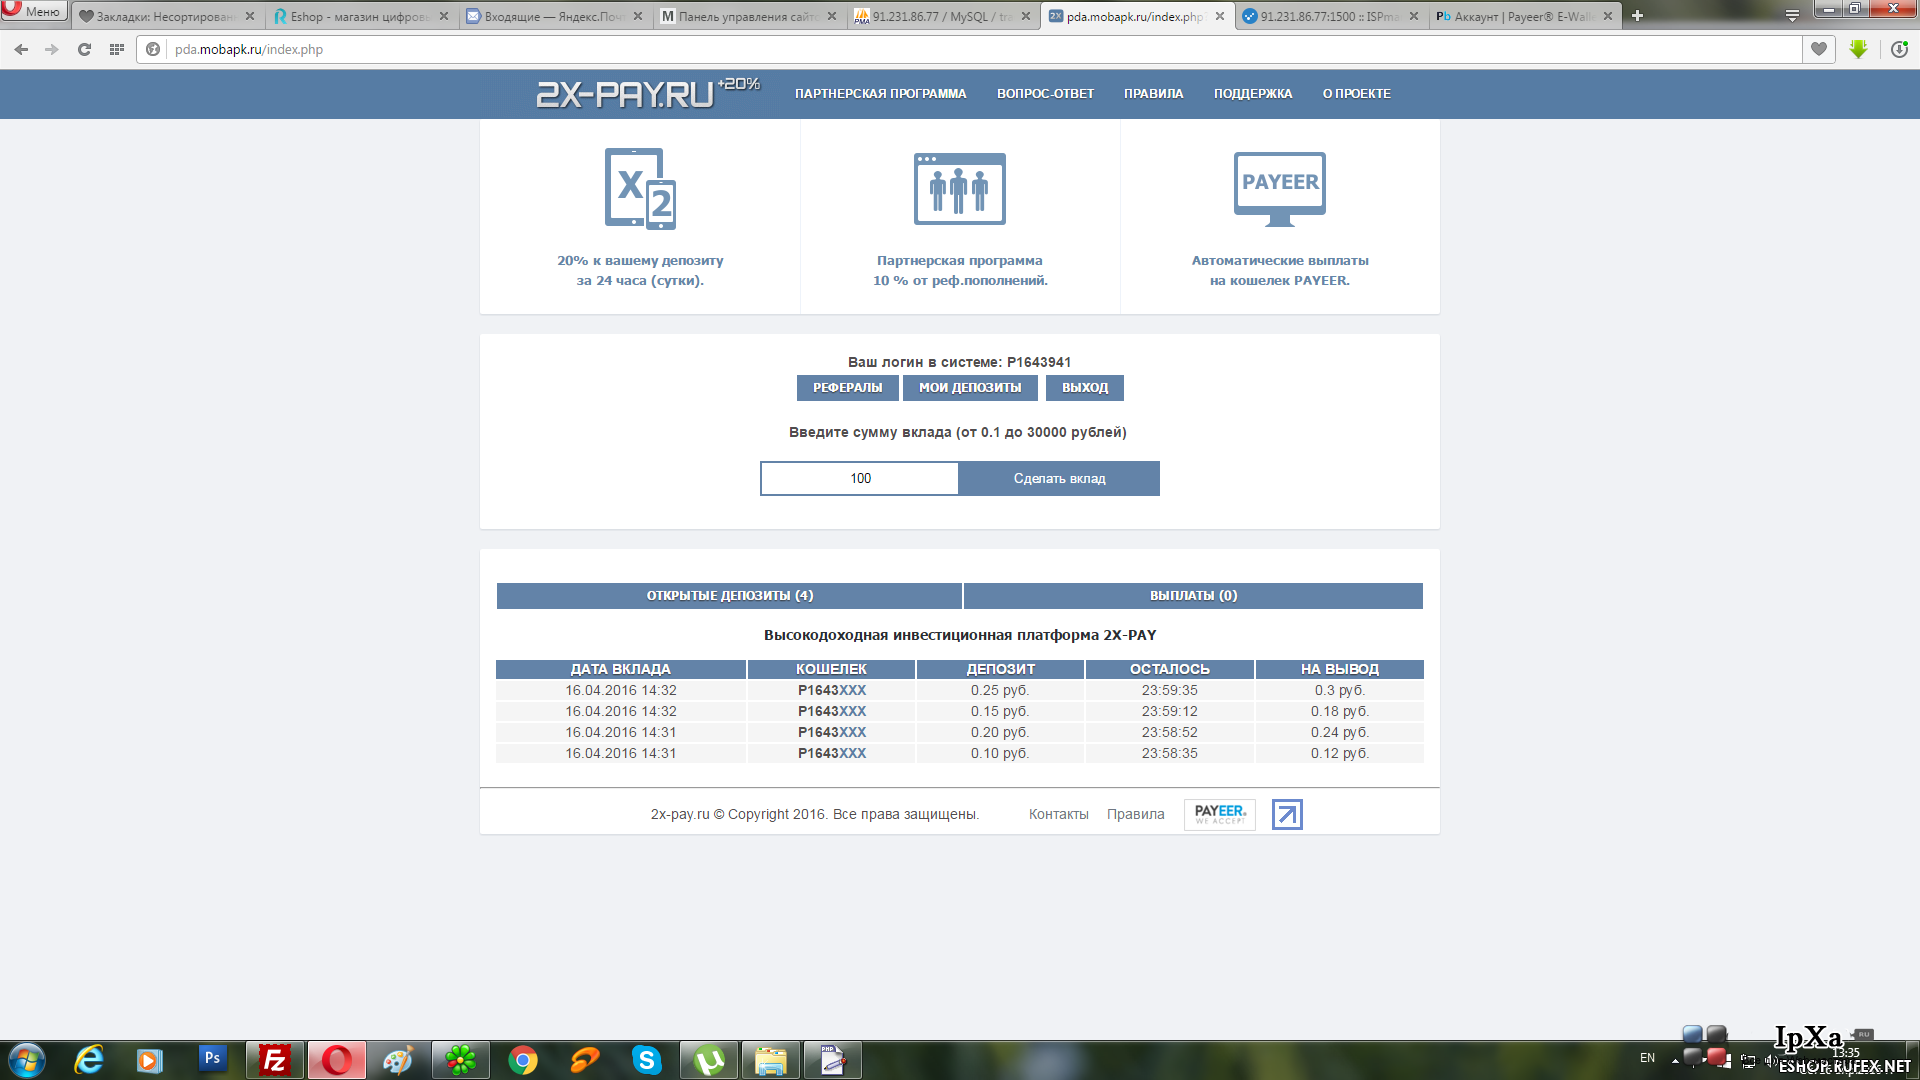
Task: Select the Открытые депозиты (4) tab
Action: point(730,595)
